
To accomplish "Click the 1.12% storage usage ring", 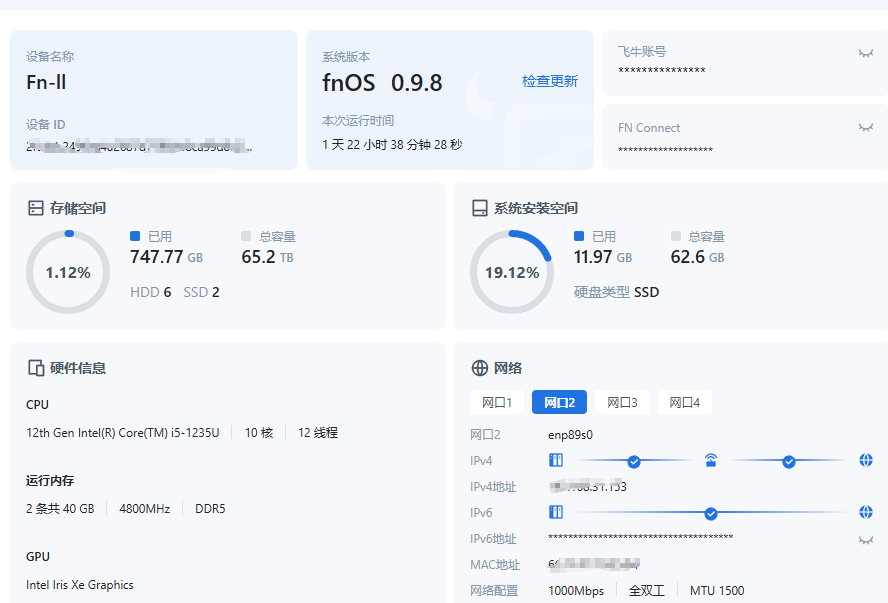I will (68, 272).
